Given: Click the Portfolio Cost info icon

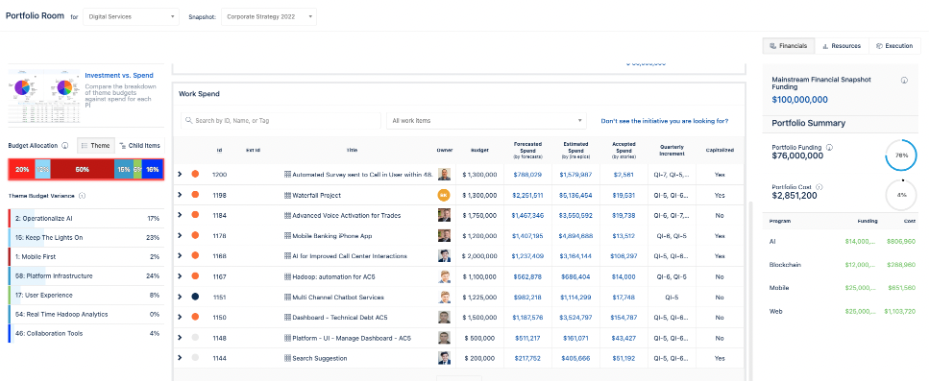Looking at the screenshot, I should pyautogui.click(x=819, y=187).
